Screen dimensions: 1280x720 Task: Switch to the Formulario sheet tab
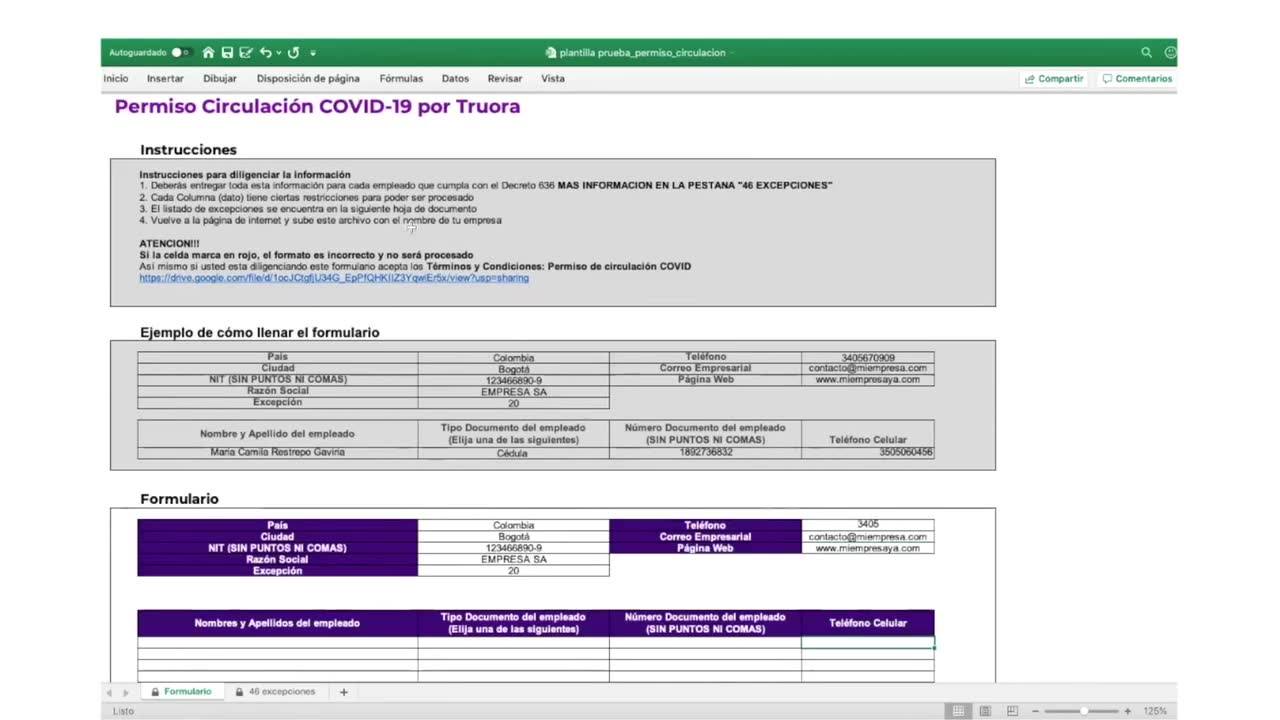[181, 691]
